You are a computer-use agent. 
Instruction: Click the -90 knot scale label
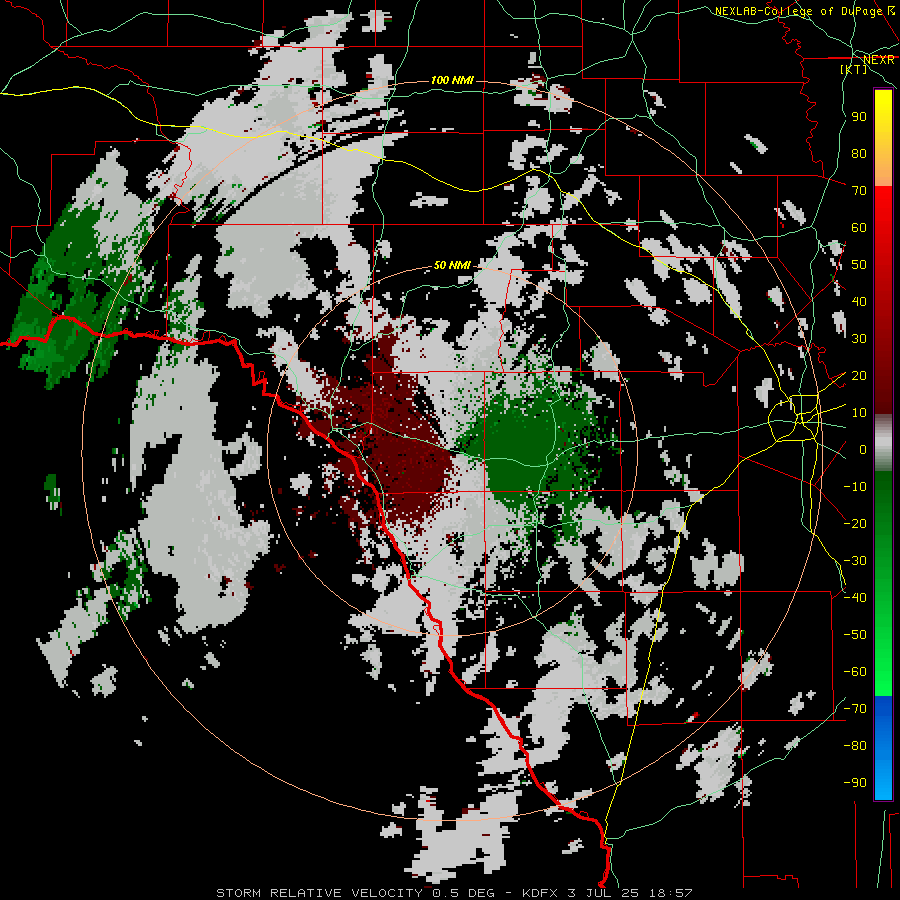coord(855,783)
